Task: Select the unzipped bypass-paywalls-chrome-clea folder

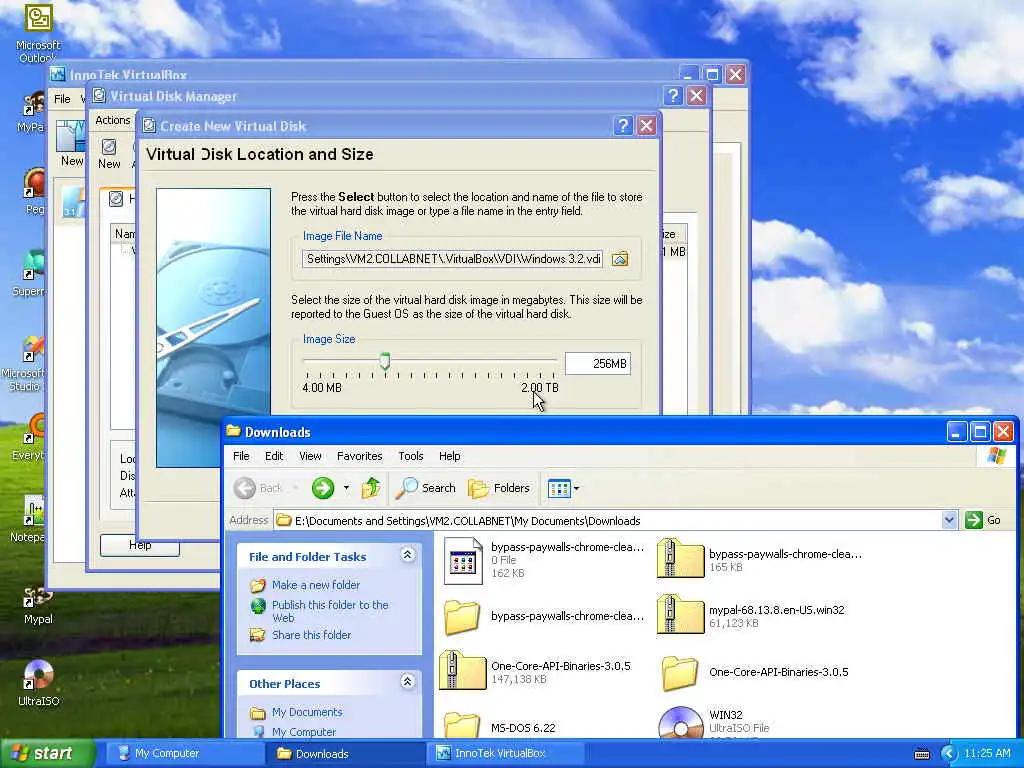Action: 462,616
